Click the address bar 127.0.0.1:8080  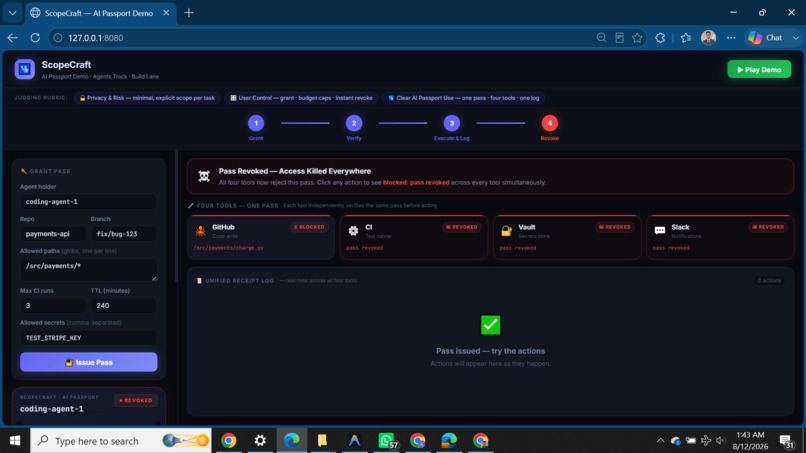pos(96,38)
